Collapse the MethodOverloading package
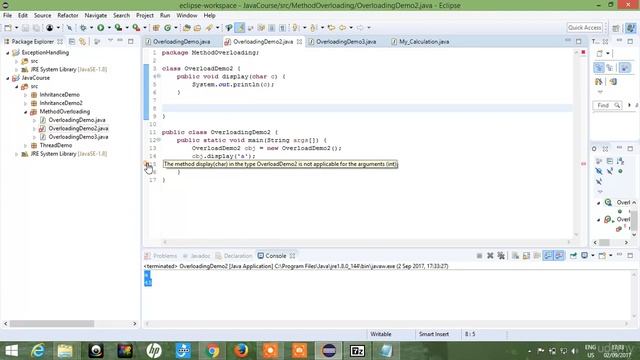640x360 pixels. point(25,112)
